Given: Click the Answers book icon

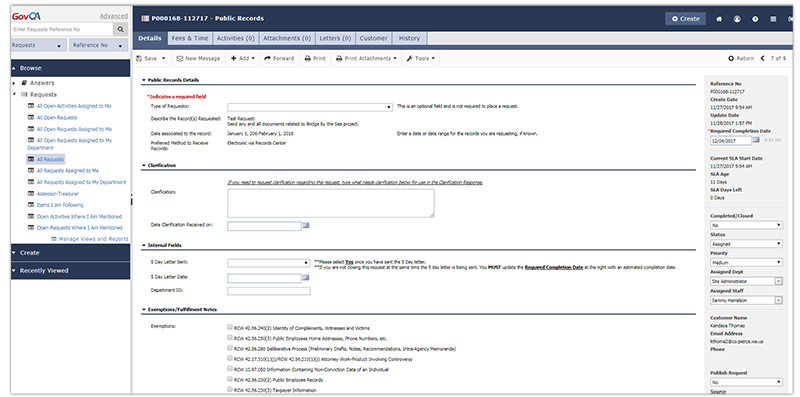Looking at the screenshot, I should pos(24,83).
